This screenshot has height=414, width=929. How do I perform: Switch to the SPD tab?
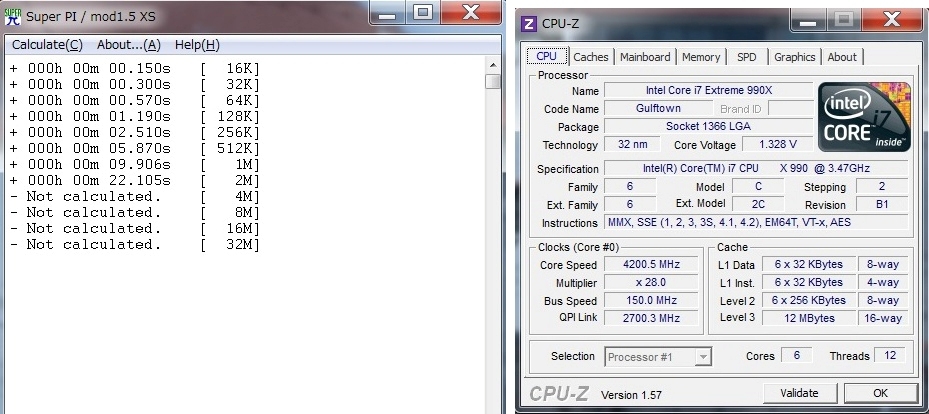[x=747, y=57]
